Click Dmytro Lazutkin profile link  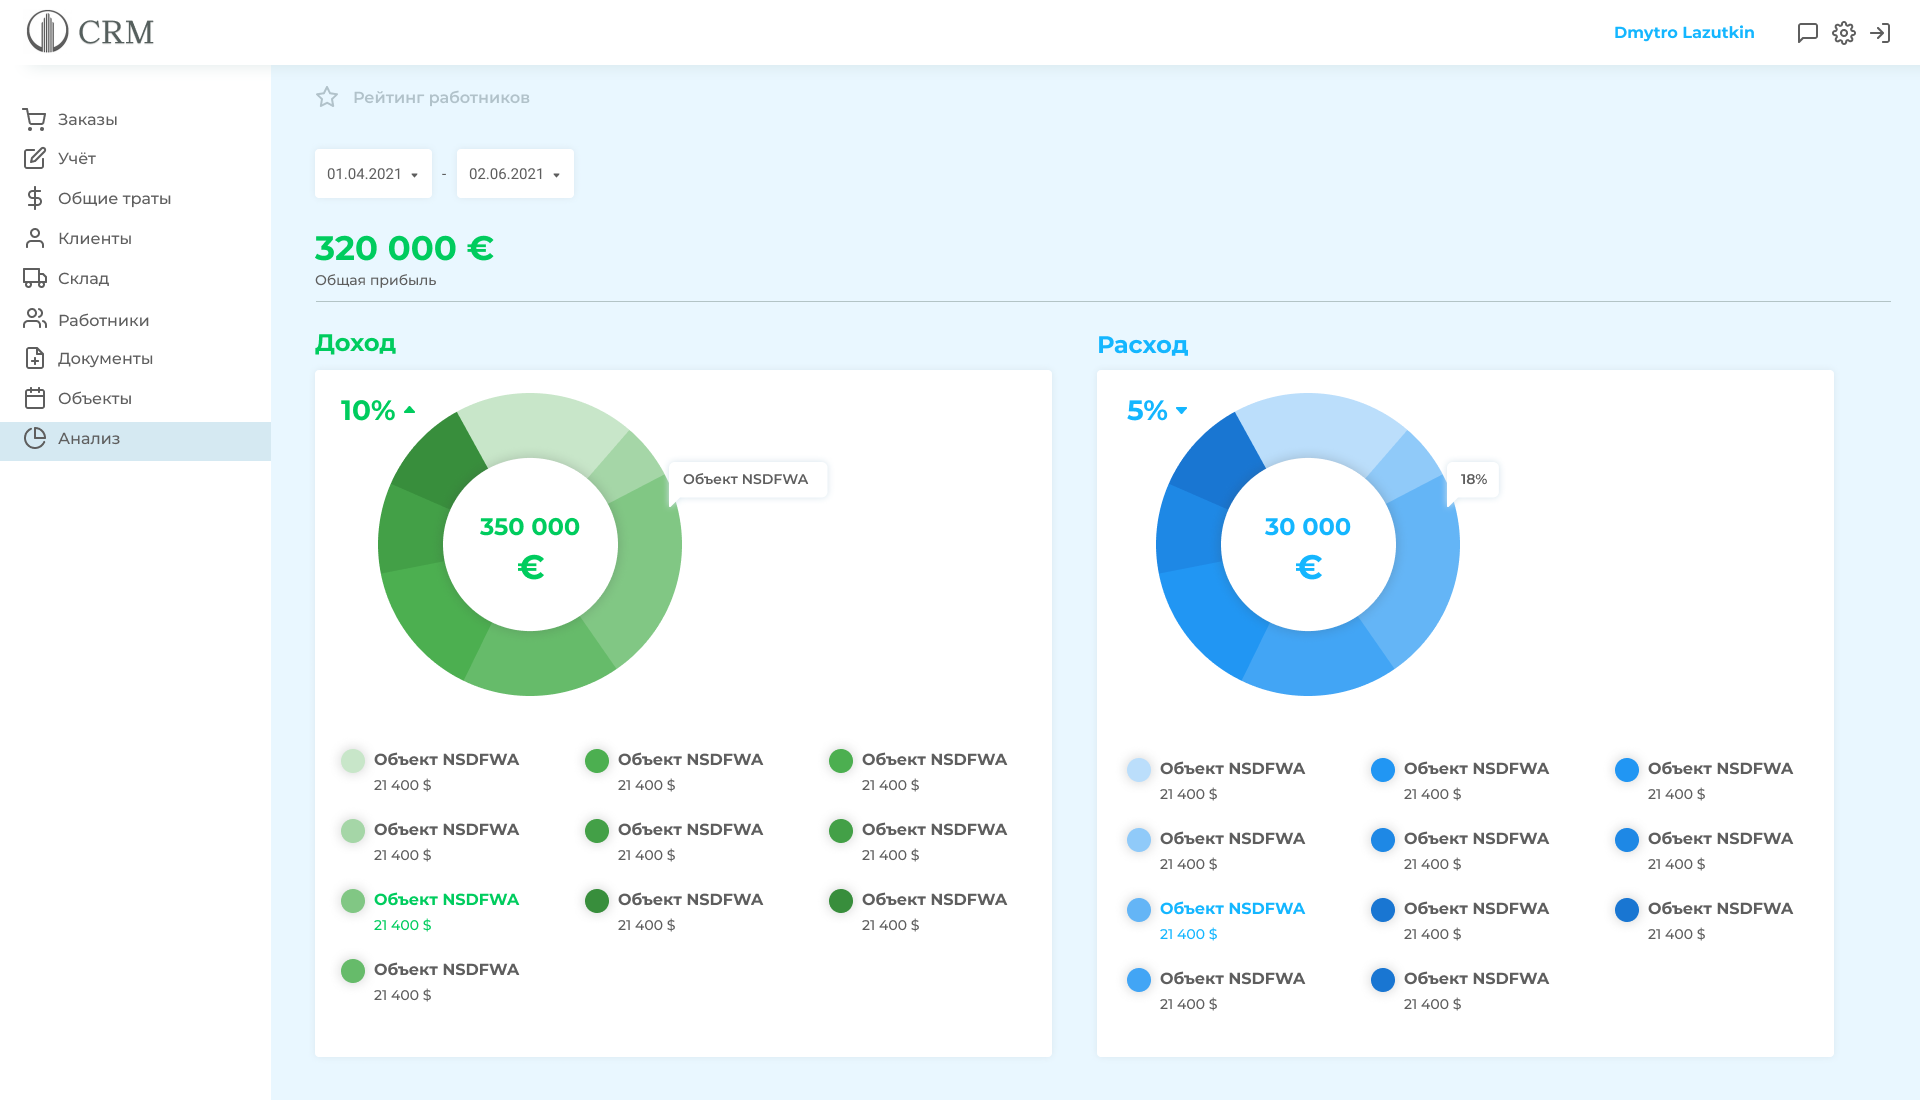click(x=1683, y=33)
